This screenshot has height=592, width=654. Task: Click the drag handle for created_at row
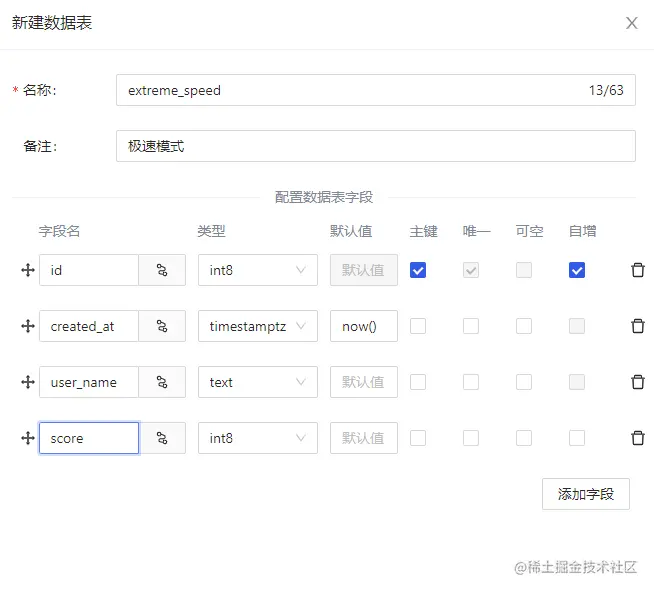click(x=28, y=326)
